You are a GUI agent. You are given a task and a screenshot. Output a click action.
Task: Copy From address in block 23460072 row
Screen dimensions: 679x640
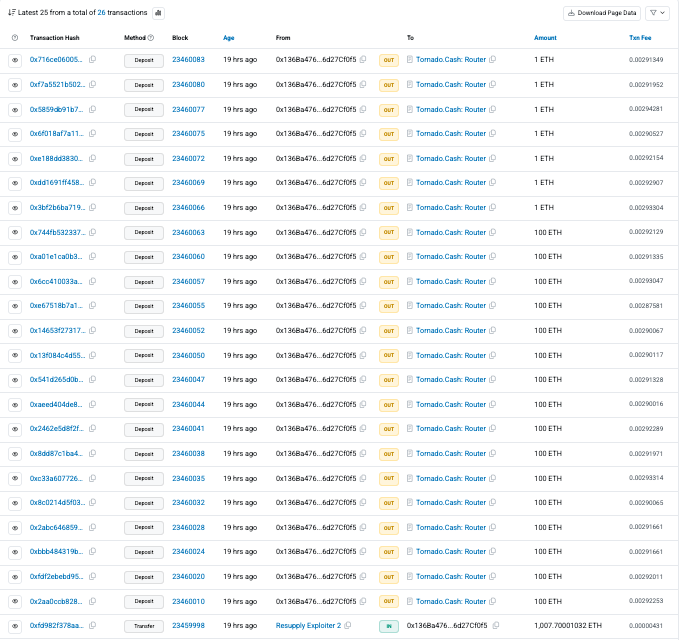tap(363, 158)
